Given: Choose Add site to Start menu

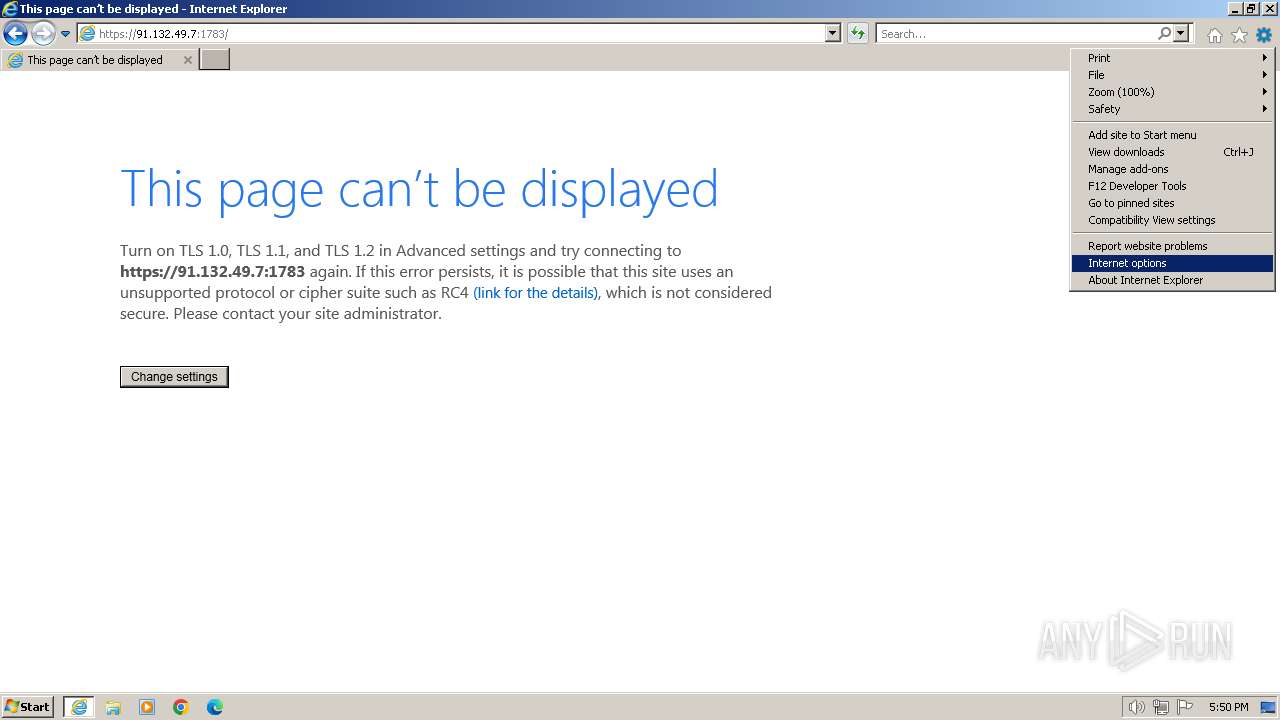Looking at the screenshot, I should click(1172, 135).
